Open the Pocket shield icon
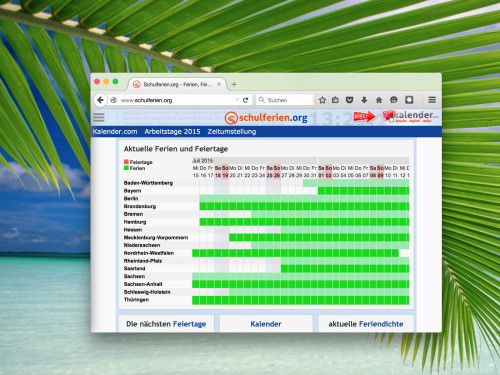Image resolution: width=500 pixels, height=375 pixels. click(349, 100)
